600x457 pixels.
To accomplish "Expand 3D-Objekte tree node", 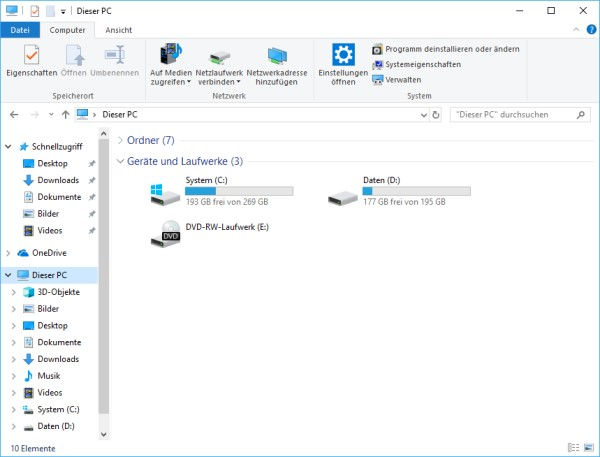I will tap(13, 292).
